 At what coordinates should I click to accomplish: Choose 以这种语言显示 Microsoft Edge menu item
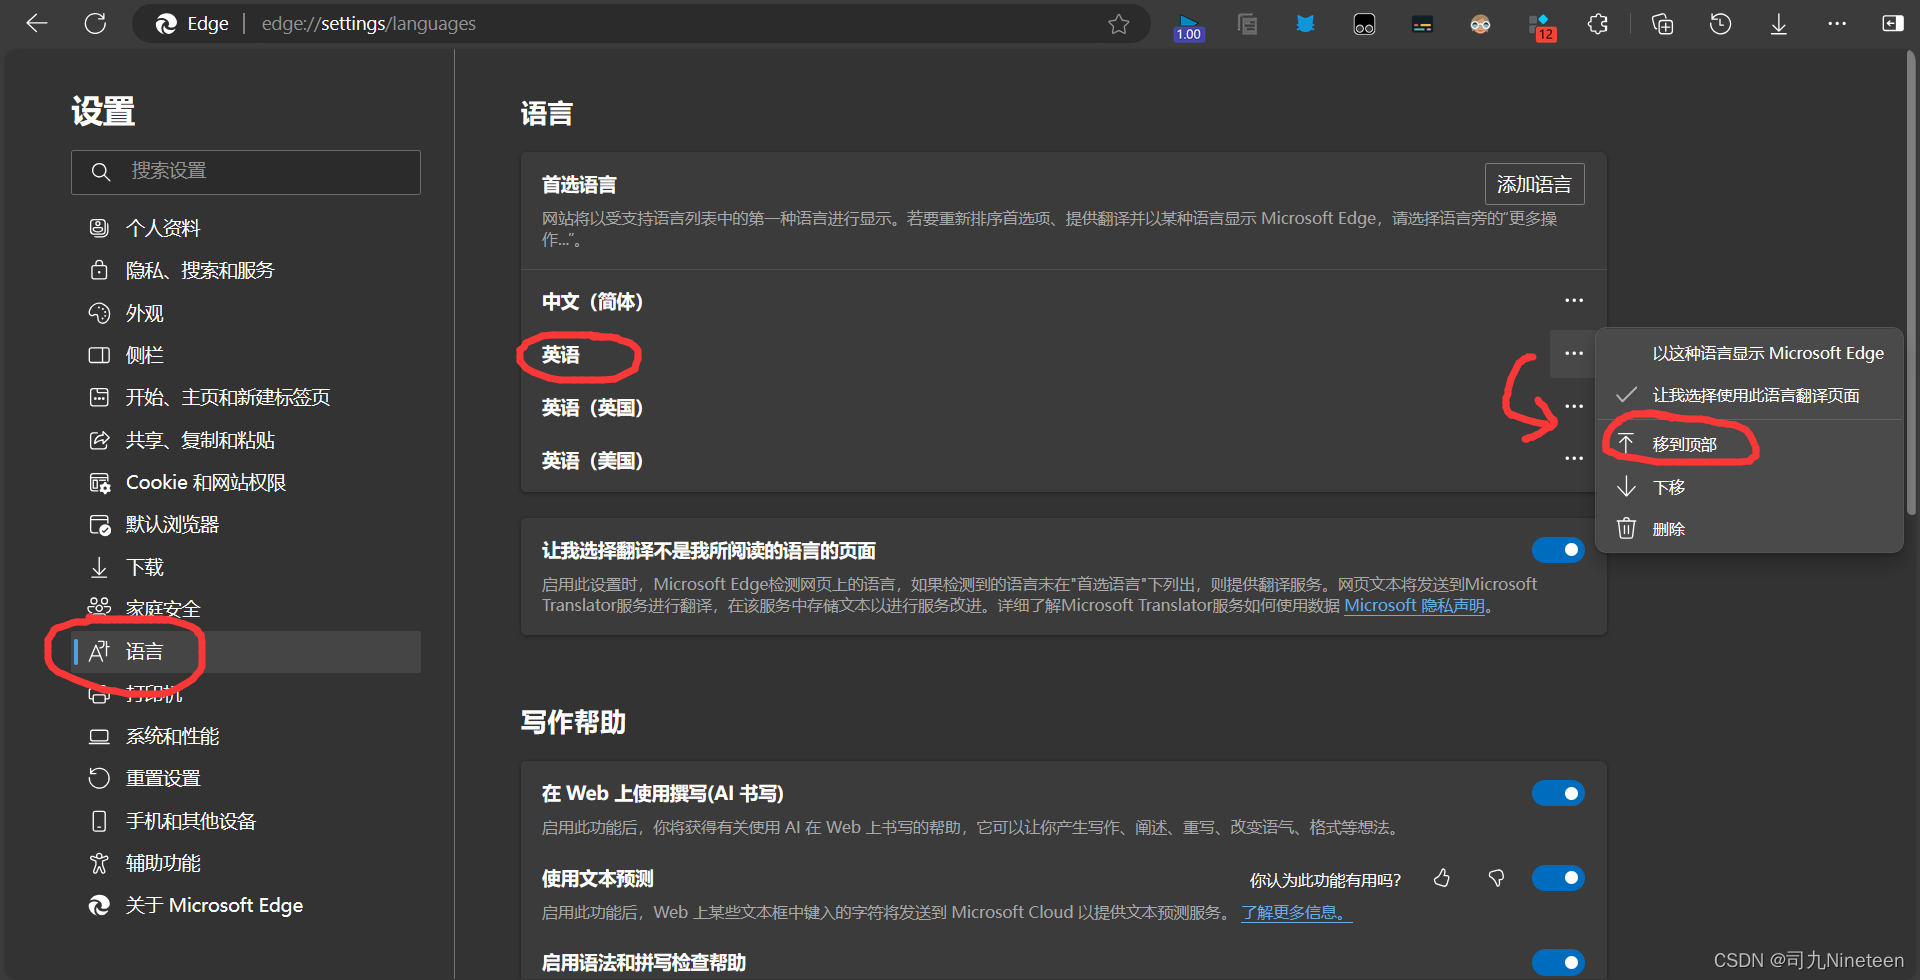pyautogui.click(x=1750, y=353)
